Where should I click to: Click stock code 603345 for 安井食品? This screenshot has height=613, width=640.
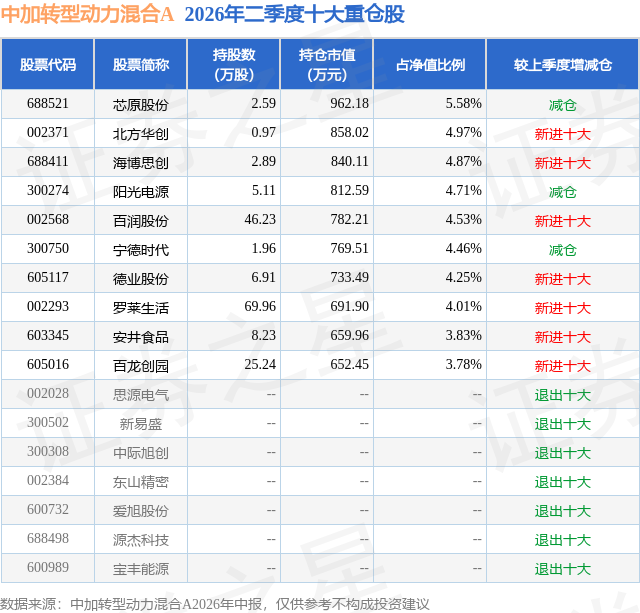[48, 335]
